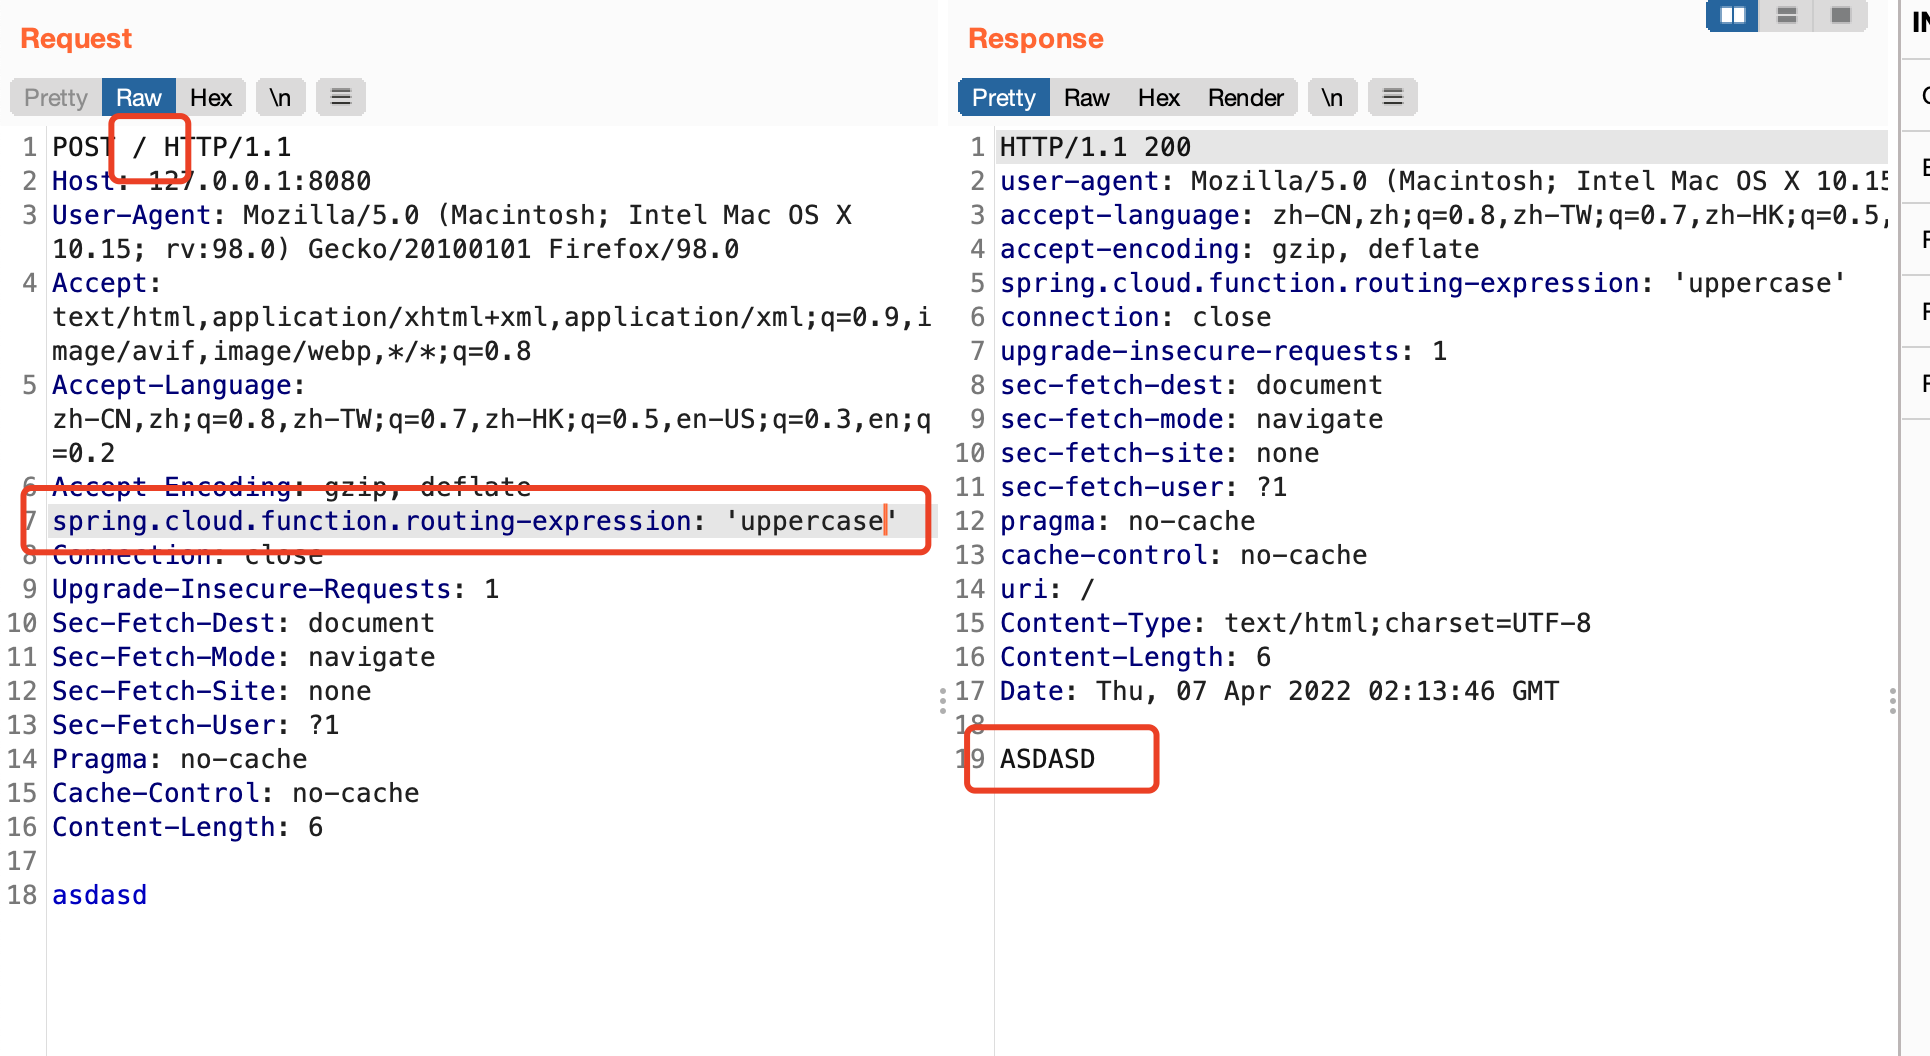This screenshot has height=1056, width=1930.
Task: Click the Upgrade-Insecure-Requests header in request
Action: (x=276, y=589)
